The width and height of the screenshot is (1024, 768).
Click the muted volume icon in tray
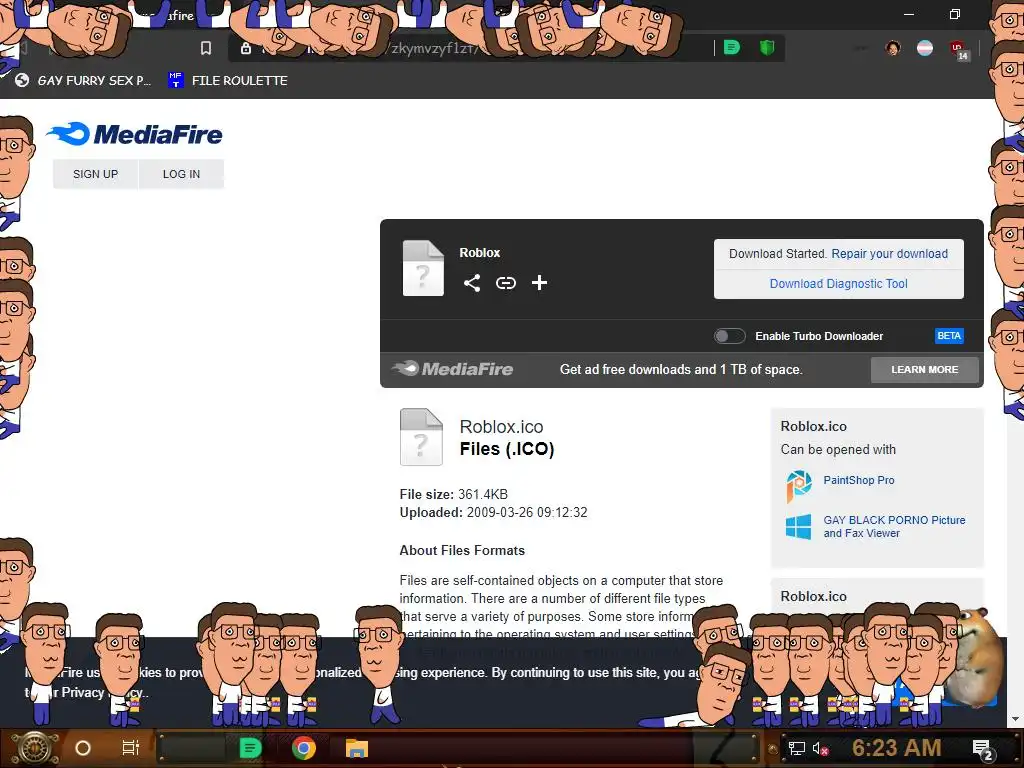pos(820,748)
